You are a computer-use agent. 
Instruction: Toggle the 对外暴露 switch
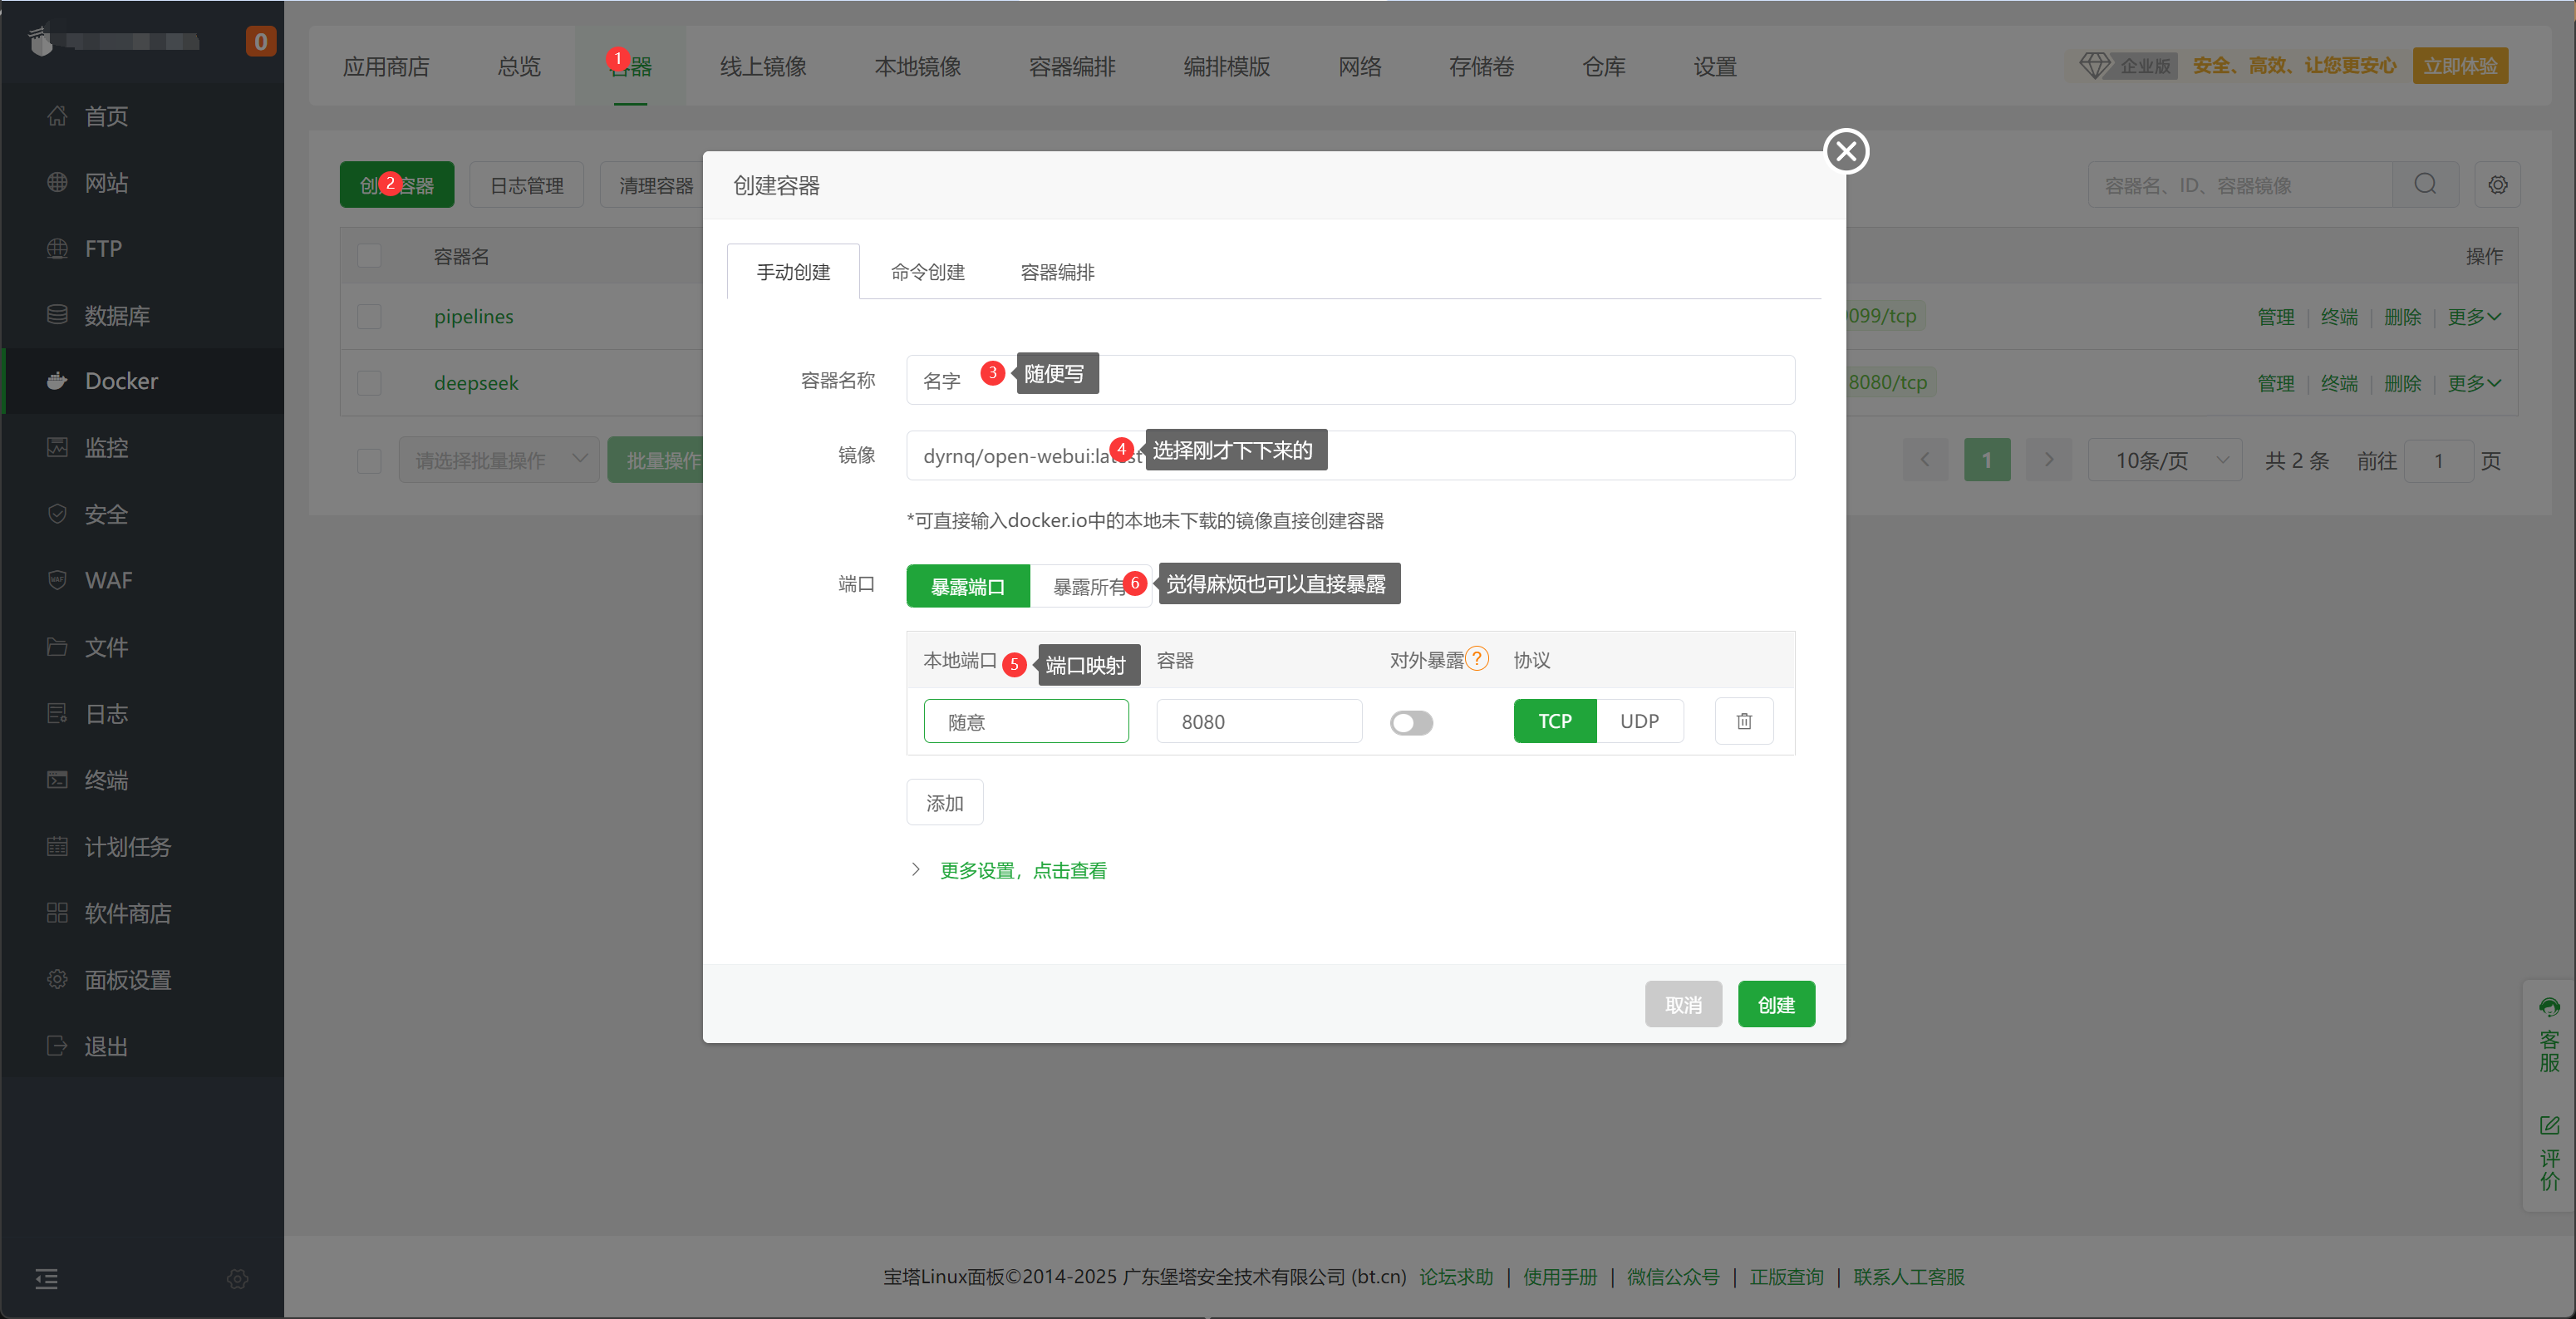[1411, 722]
